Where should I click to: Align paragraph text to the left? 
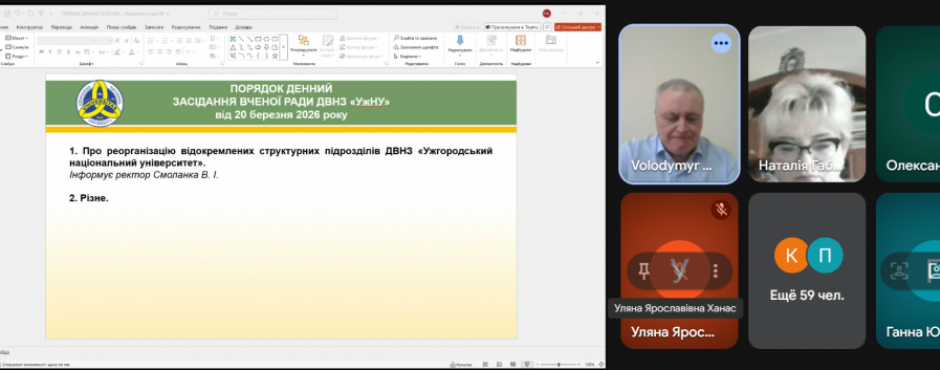[x=150, y=52]
